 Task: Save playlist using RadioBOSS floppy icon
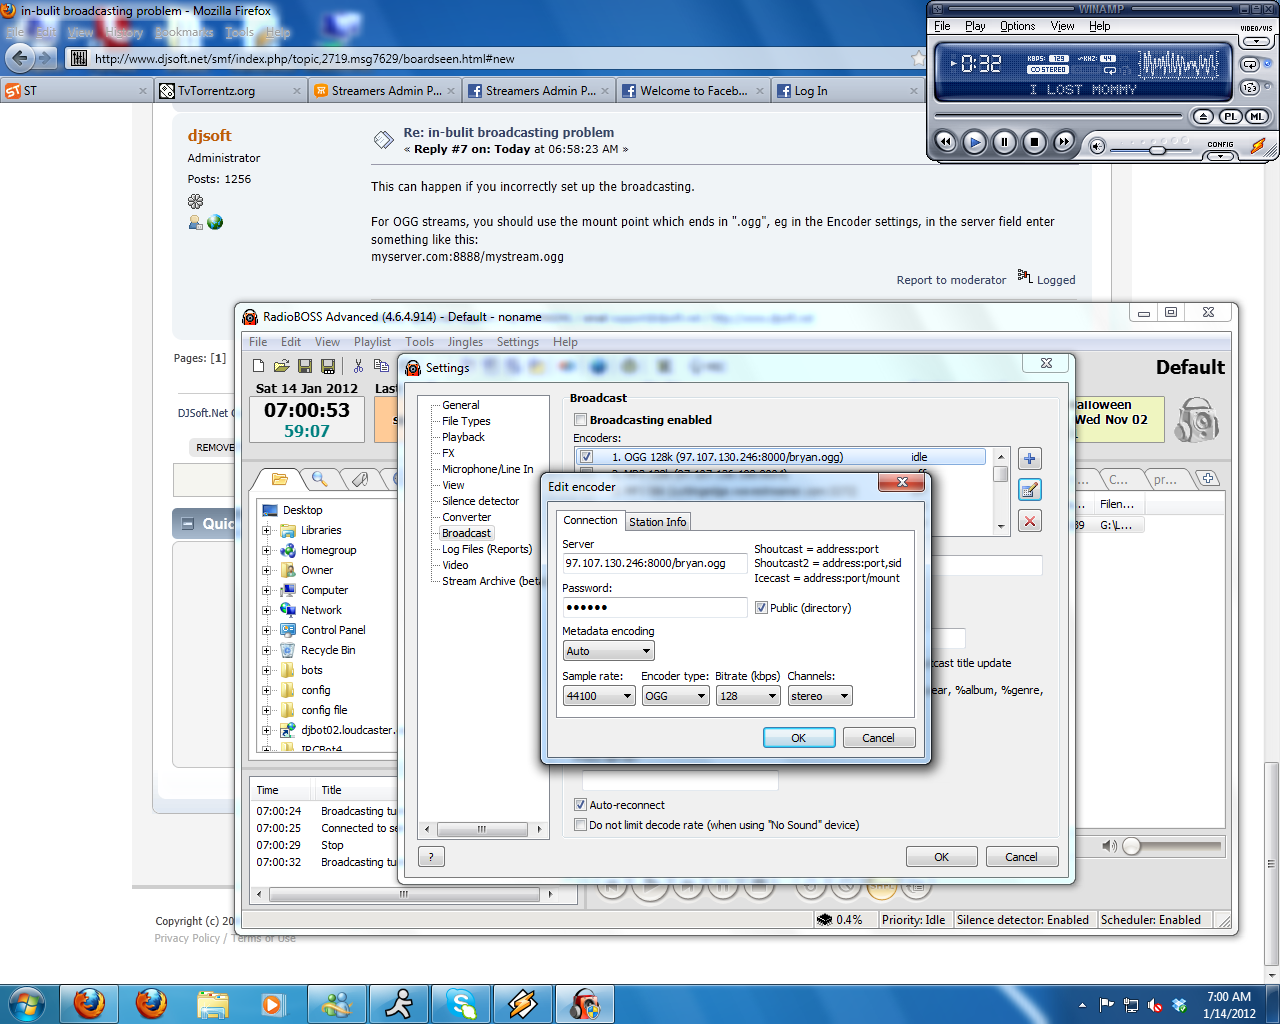pos(305,366)
